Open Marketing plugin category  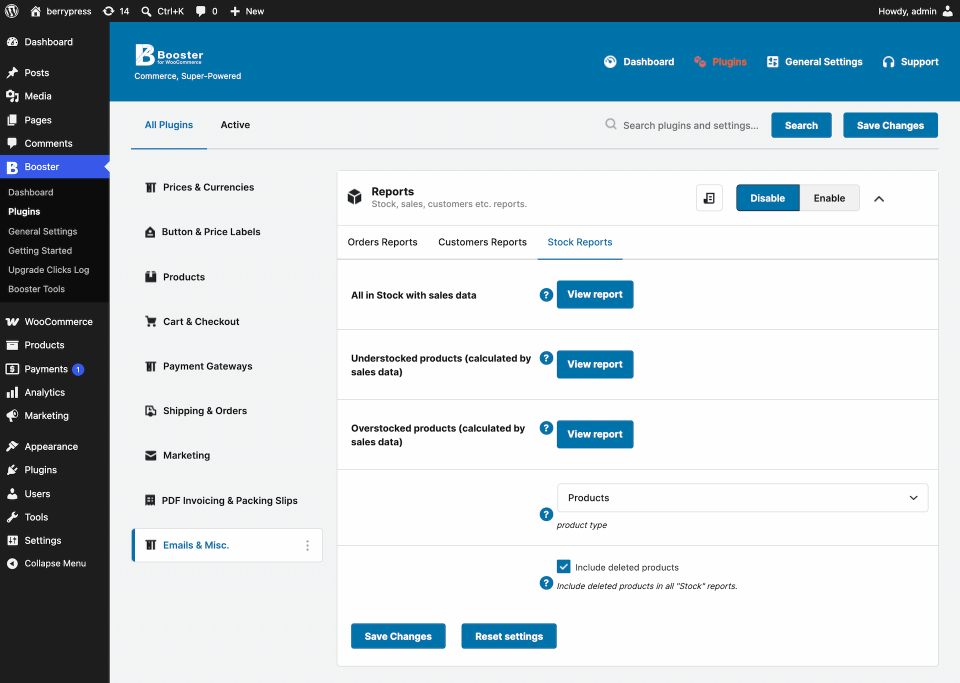click(x=227, y=455)
